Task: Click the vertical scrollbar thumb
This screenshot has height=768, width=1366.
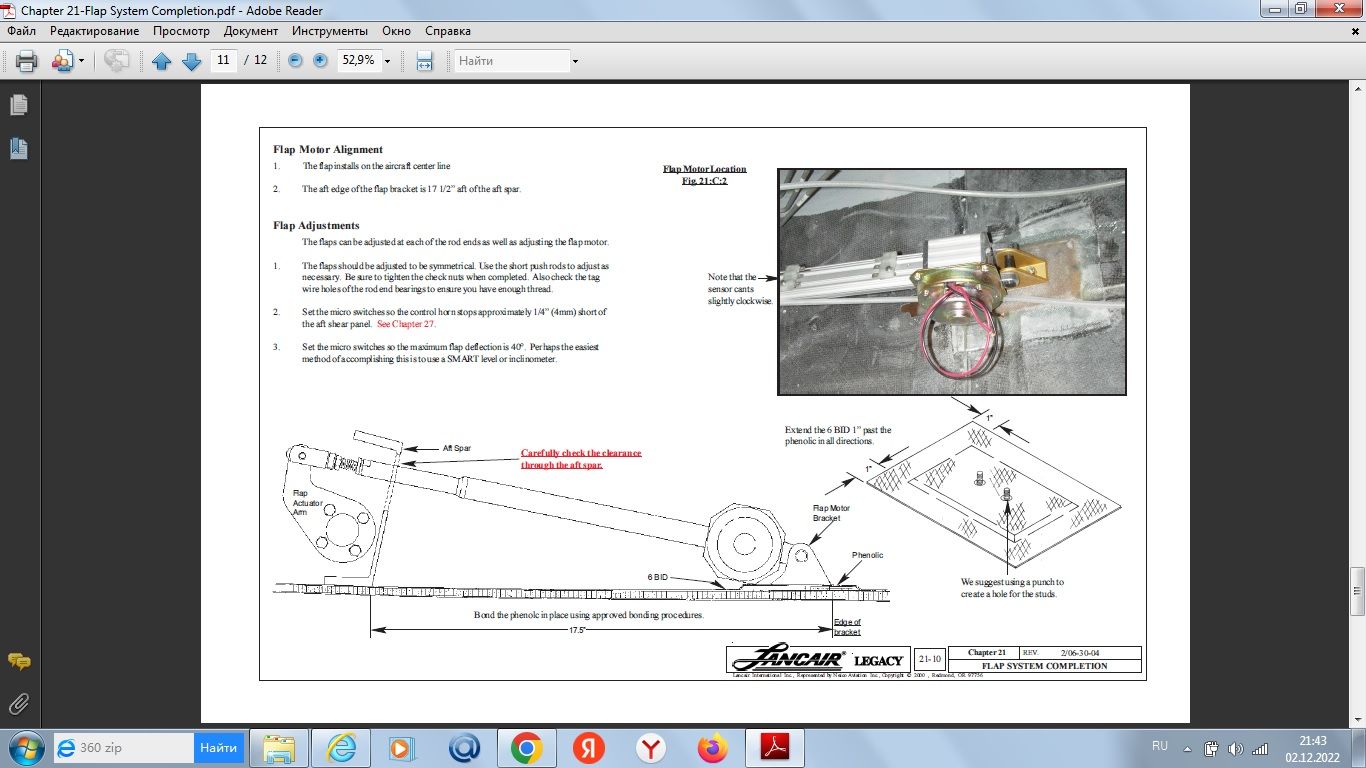Action: pos(1357,592)
